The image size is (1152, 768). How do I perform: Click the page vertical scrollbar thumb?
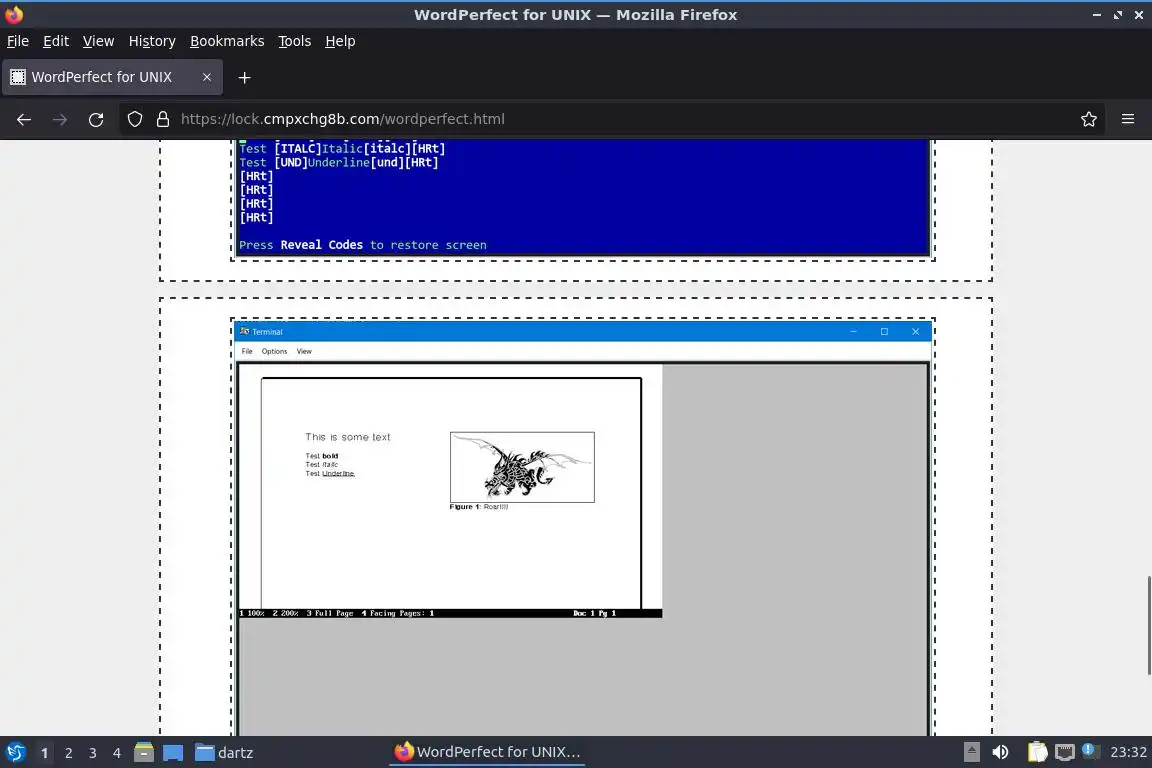pyautogui.click(x=1148, y=626)
